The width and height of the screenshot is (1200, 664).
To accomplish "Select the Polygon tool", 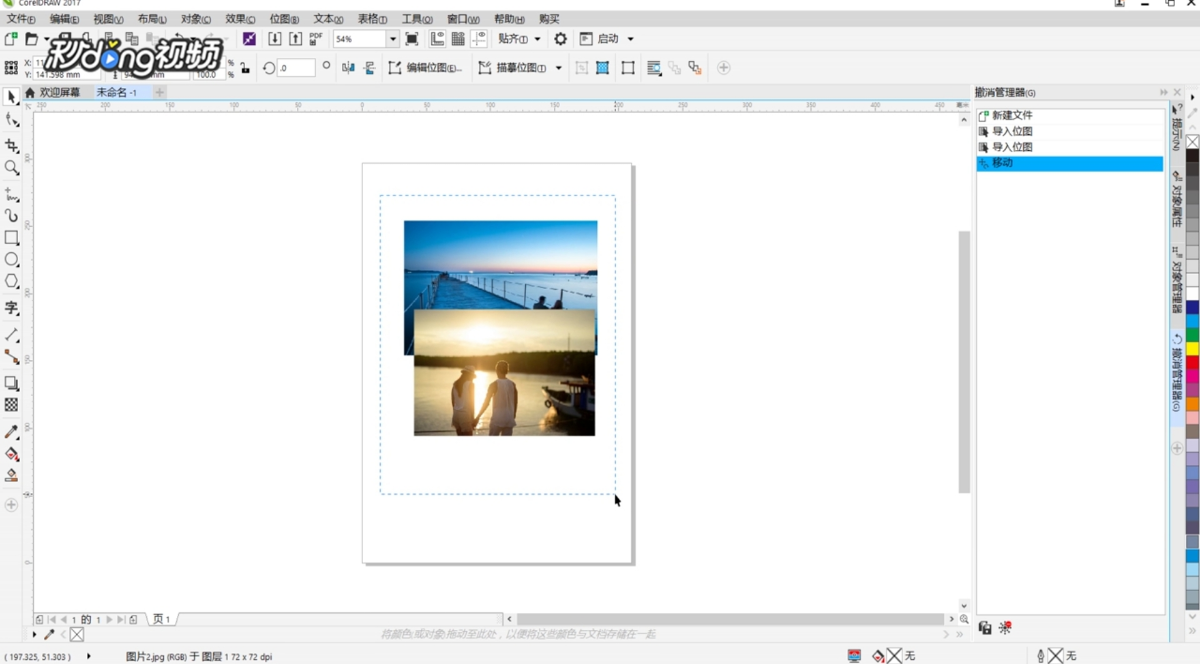I will pyautogui.click(x=11, y=283).
